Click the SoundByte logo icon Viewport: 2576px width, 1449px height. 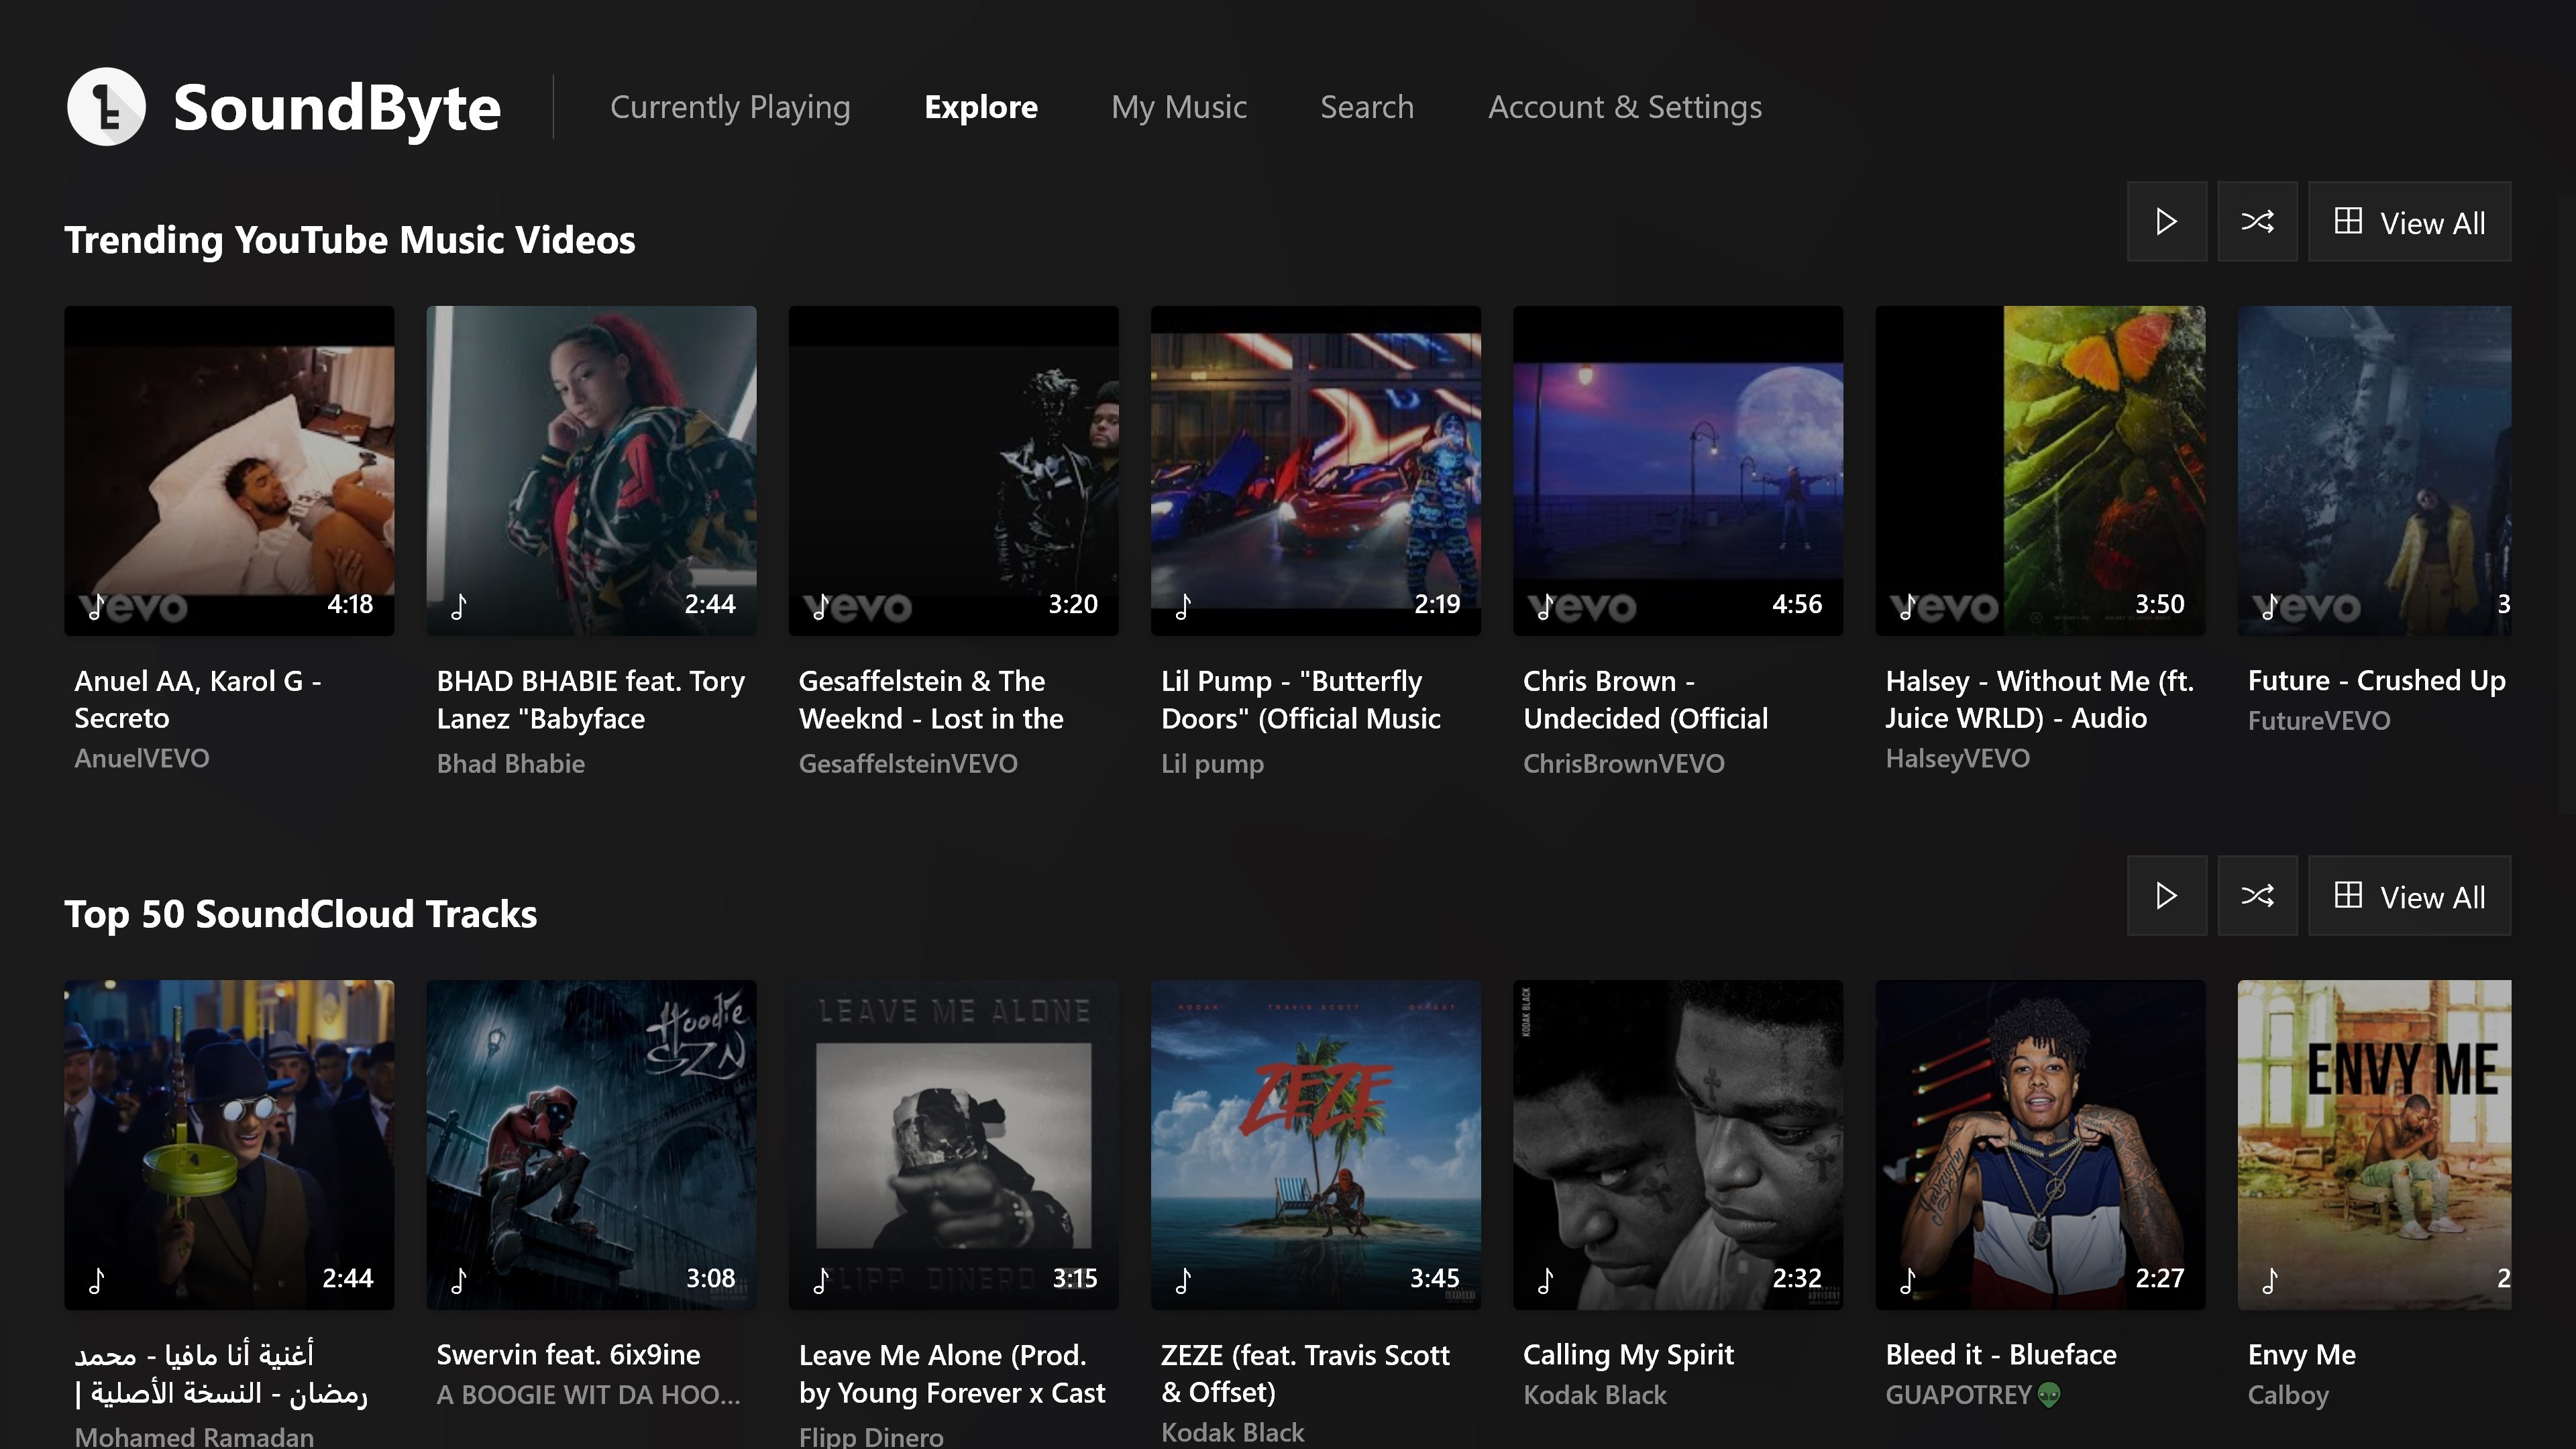point(106,107)
